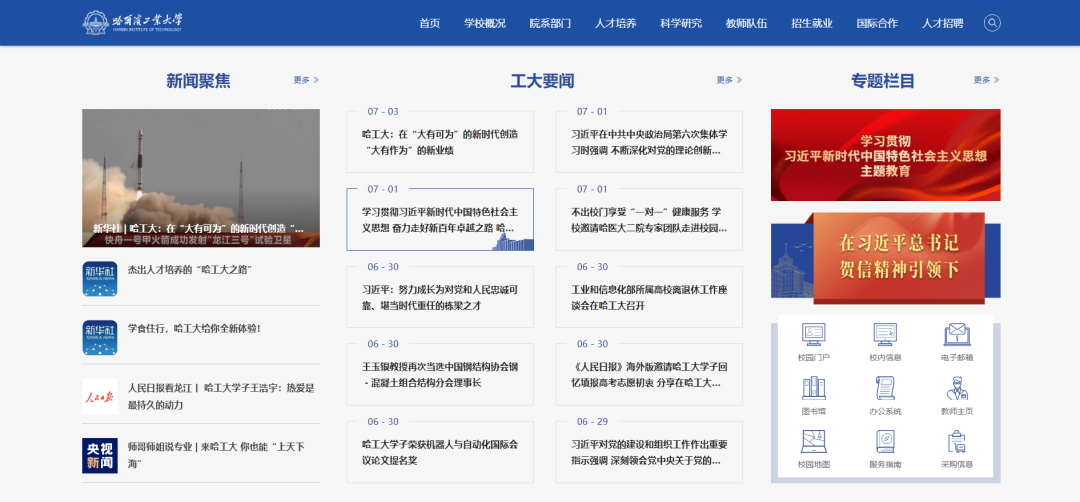
Task: Click the 教师主页 teacher icon
Action: (957, 388)
